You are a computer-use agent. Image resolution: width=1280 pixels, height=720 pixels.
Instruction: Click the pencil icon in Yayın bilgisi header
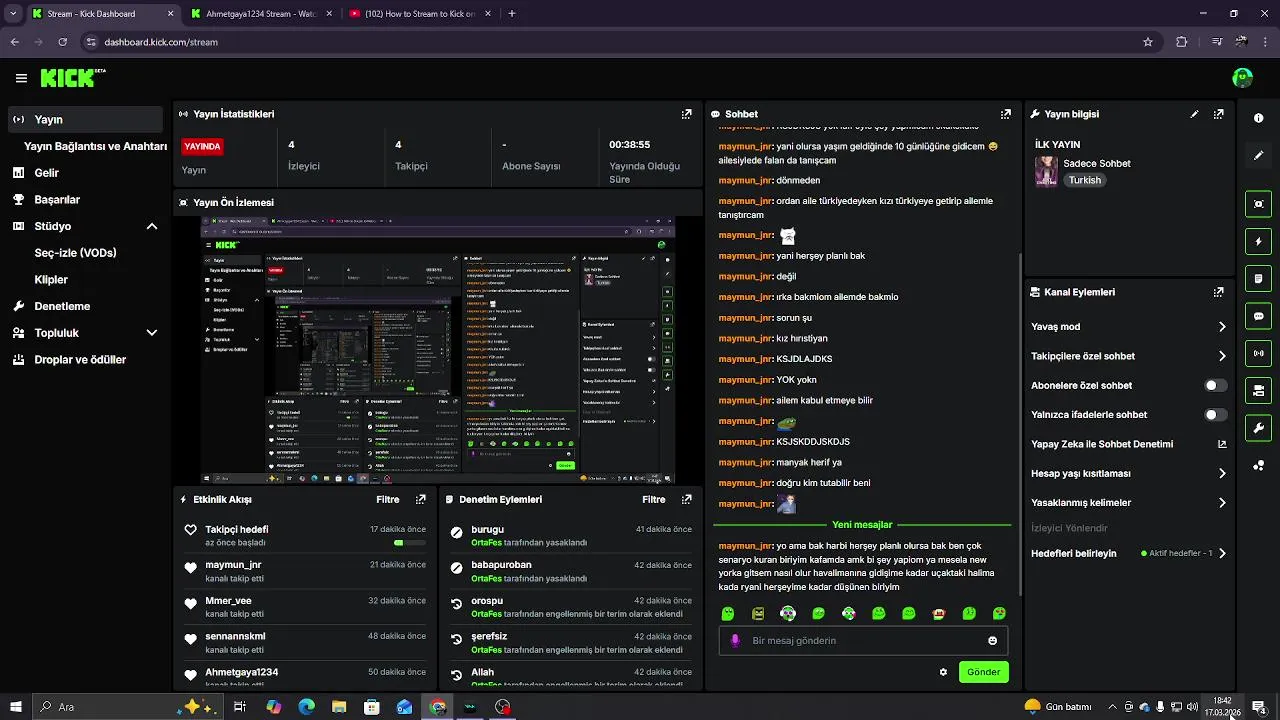click(x=1194, y=114)
